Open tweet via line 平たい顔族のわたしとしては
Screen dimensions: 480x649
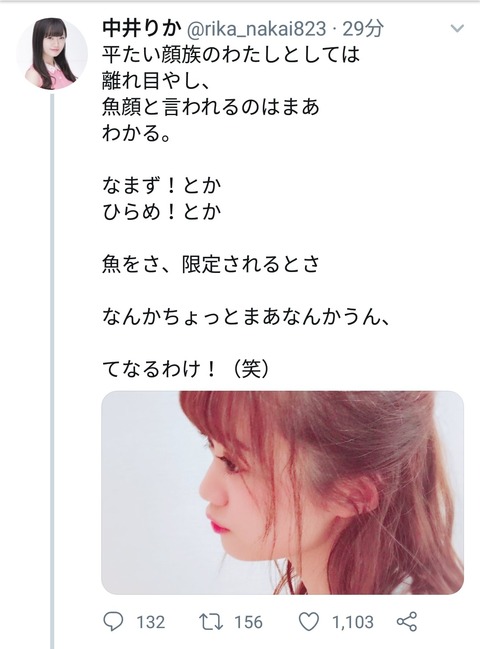click(x=231, y=54)
